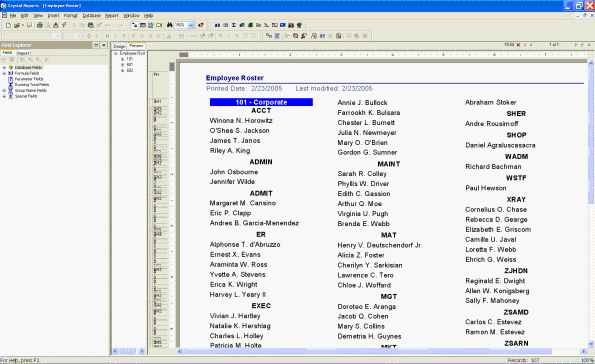The image size is (595, 364).
Task: Select the Fields tab in Field Explorer
Action: tap(7, 53)
